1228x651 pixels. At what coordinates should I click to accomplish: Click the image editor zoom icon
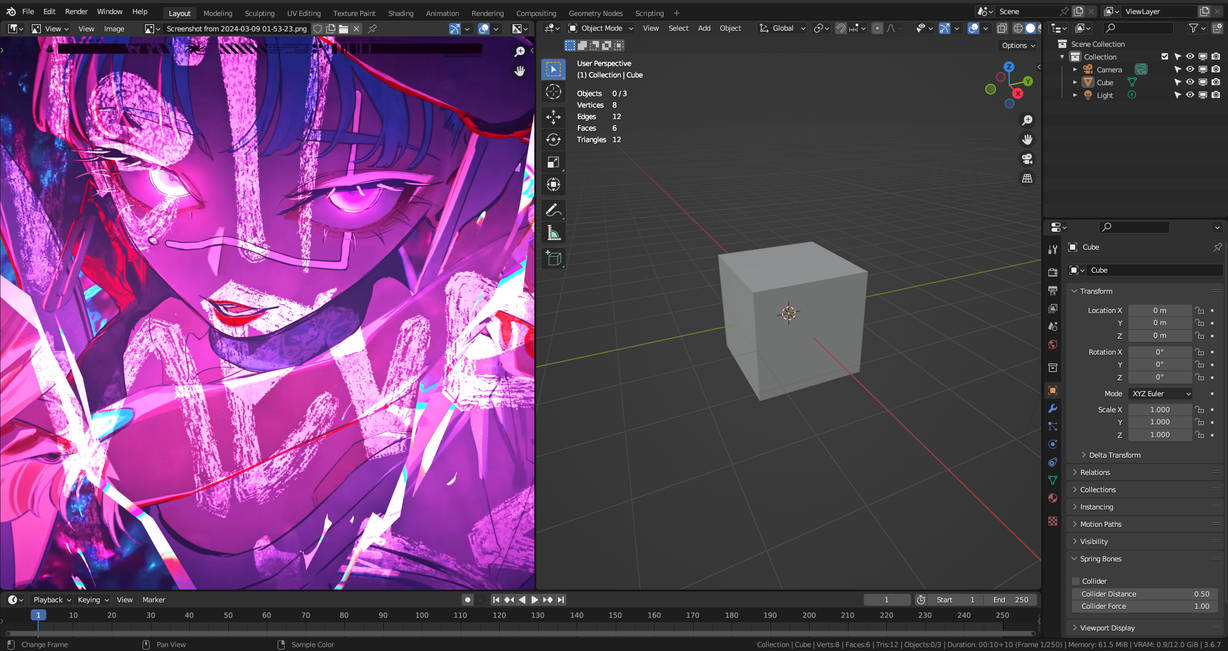520,51
